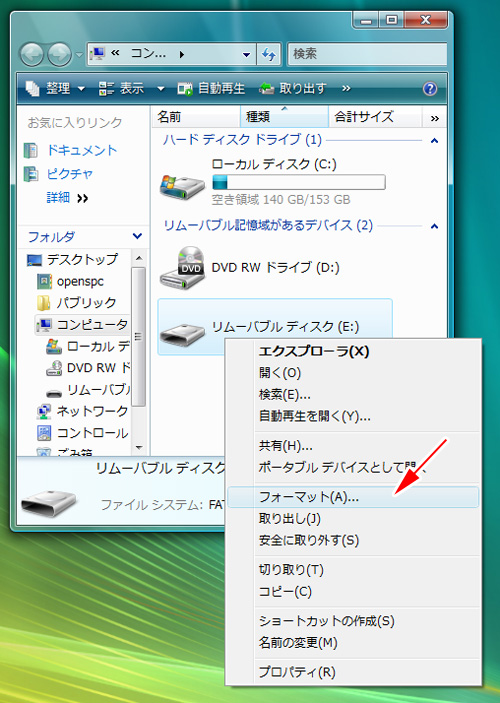This screenshot has height=703, width=500.
Task: Click the back navigation arrow button
Action: pos(31,55)
